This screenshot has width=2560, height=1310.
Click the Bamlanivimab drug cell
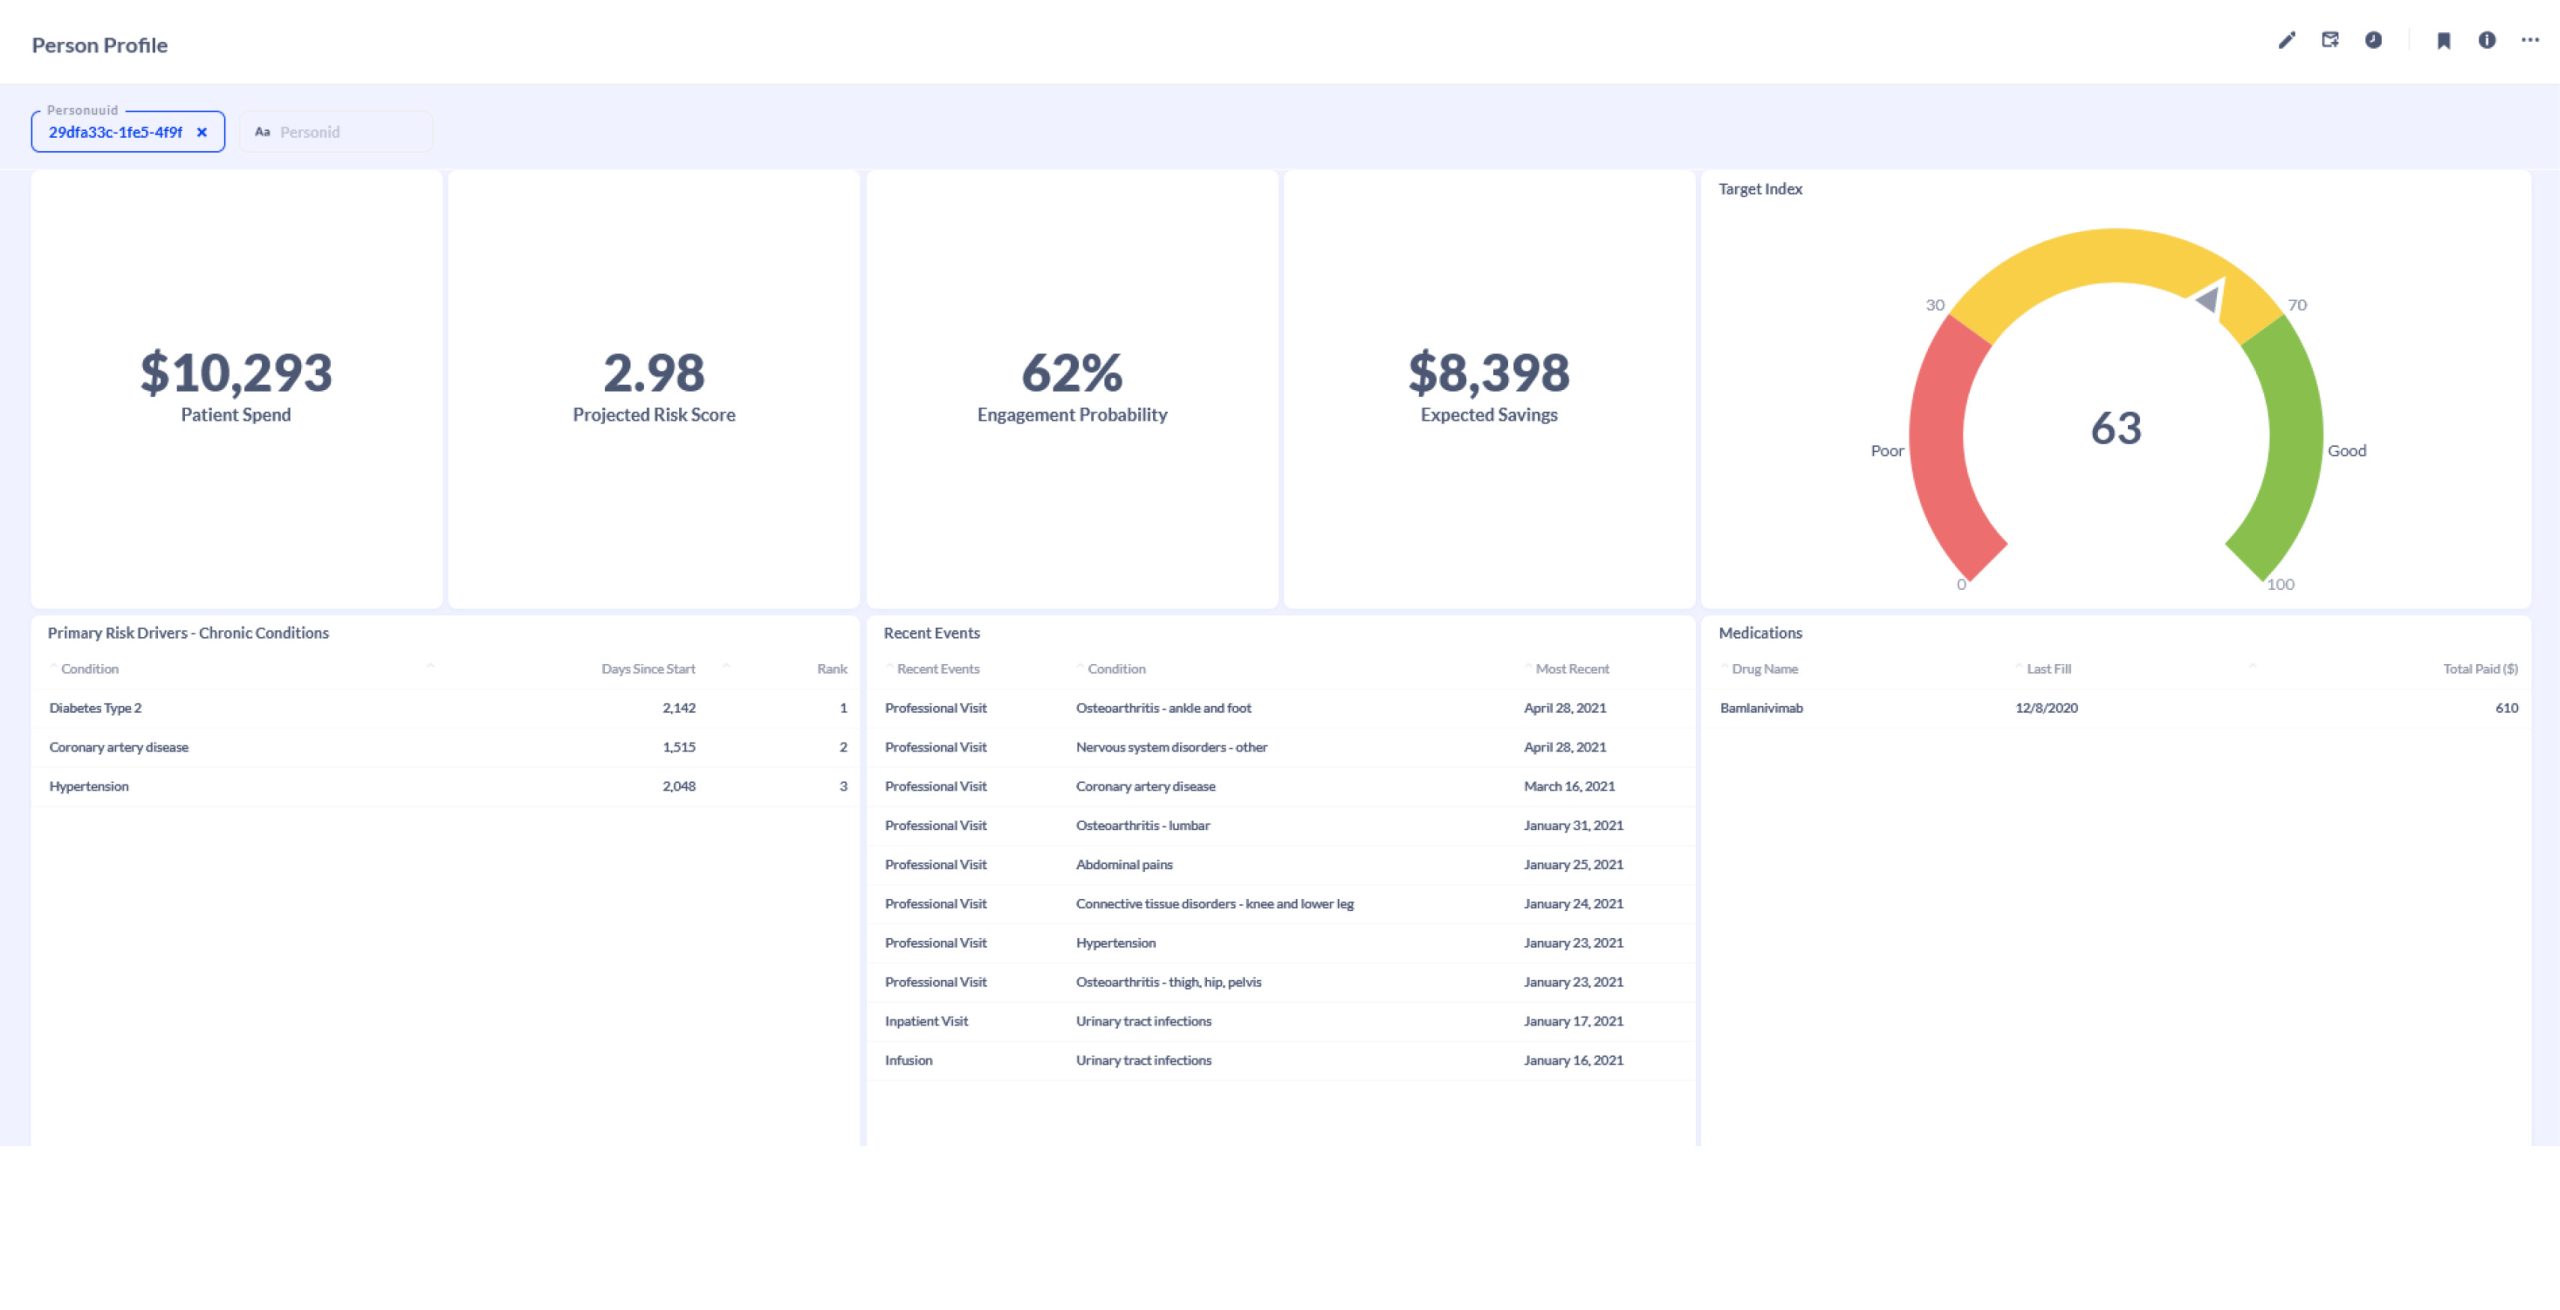tap(1761, 708)
